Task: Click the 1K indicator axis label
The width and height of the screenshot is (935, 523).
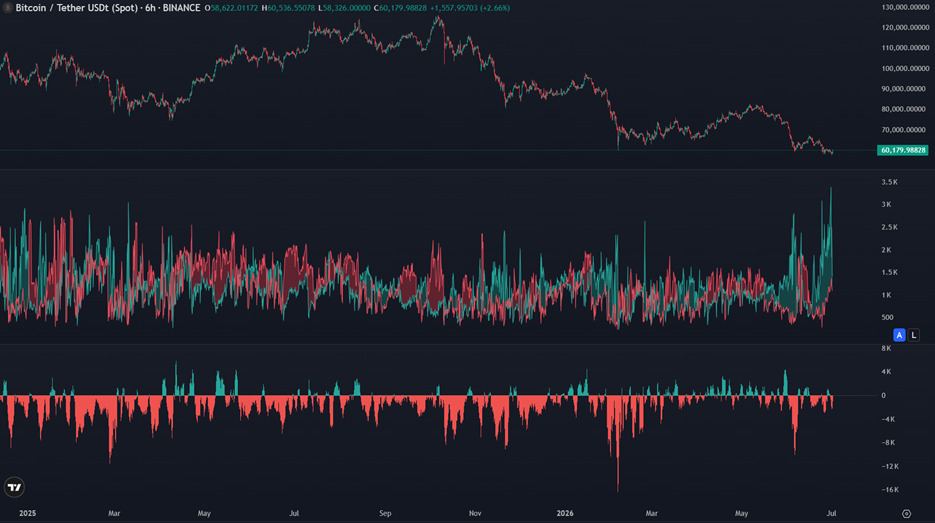Action: coord(887,295)
